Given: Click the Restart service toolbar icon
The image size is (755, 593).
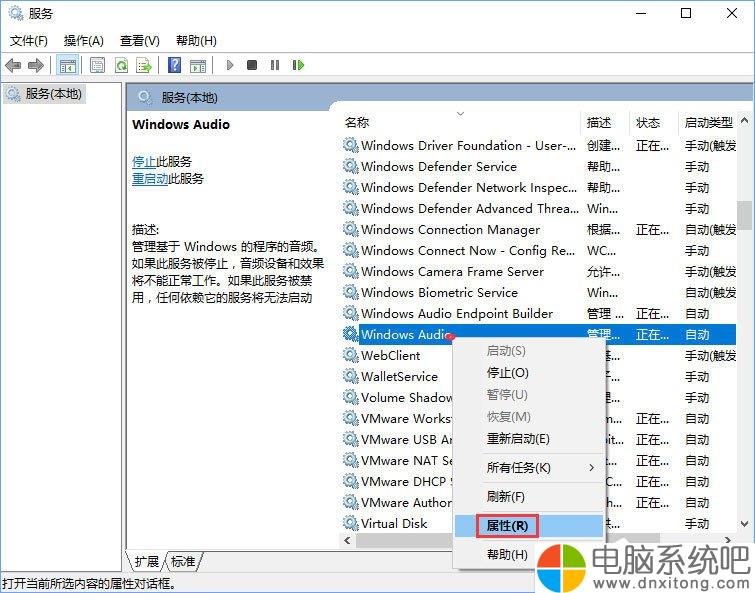Looking at the screenshot, I should click(x=298, y=64).
